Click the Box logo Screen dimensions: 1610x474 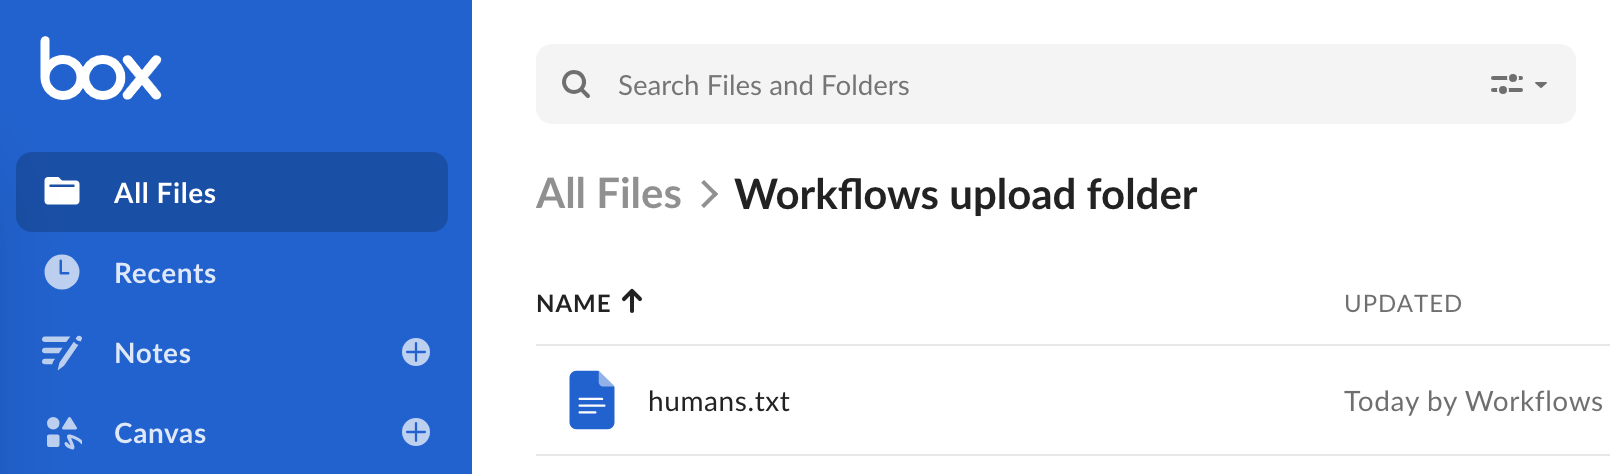(101, 69)
